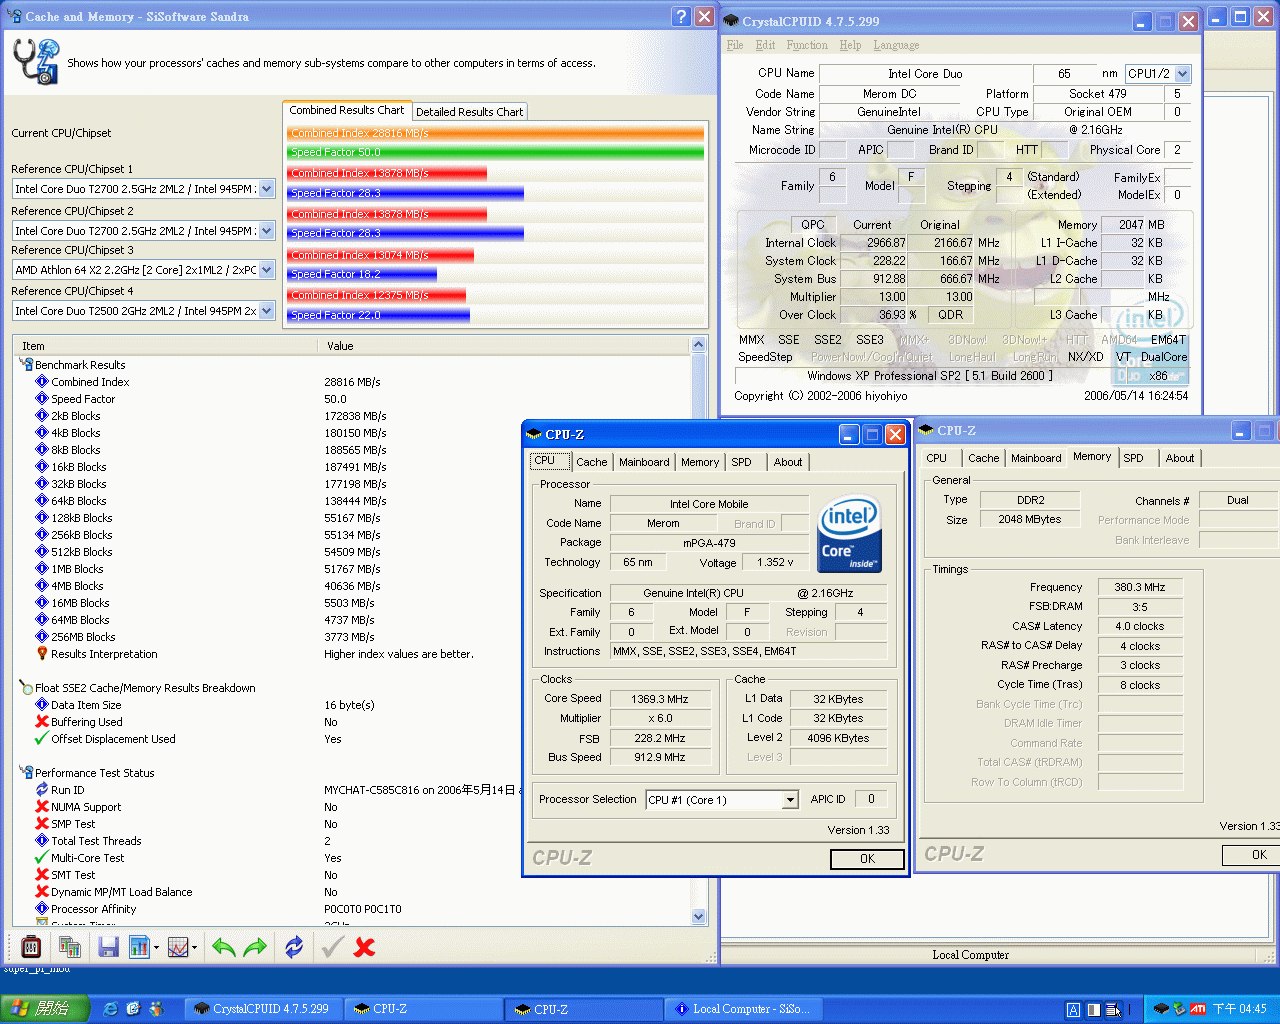Click the red Combined Index 12375 MB/s bar
Screen dimensions: 1280x1024
377,295
